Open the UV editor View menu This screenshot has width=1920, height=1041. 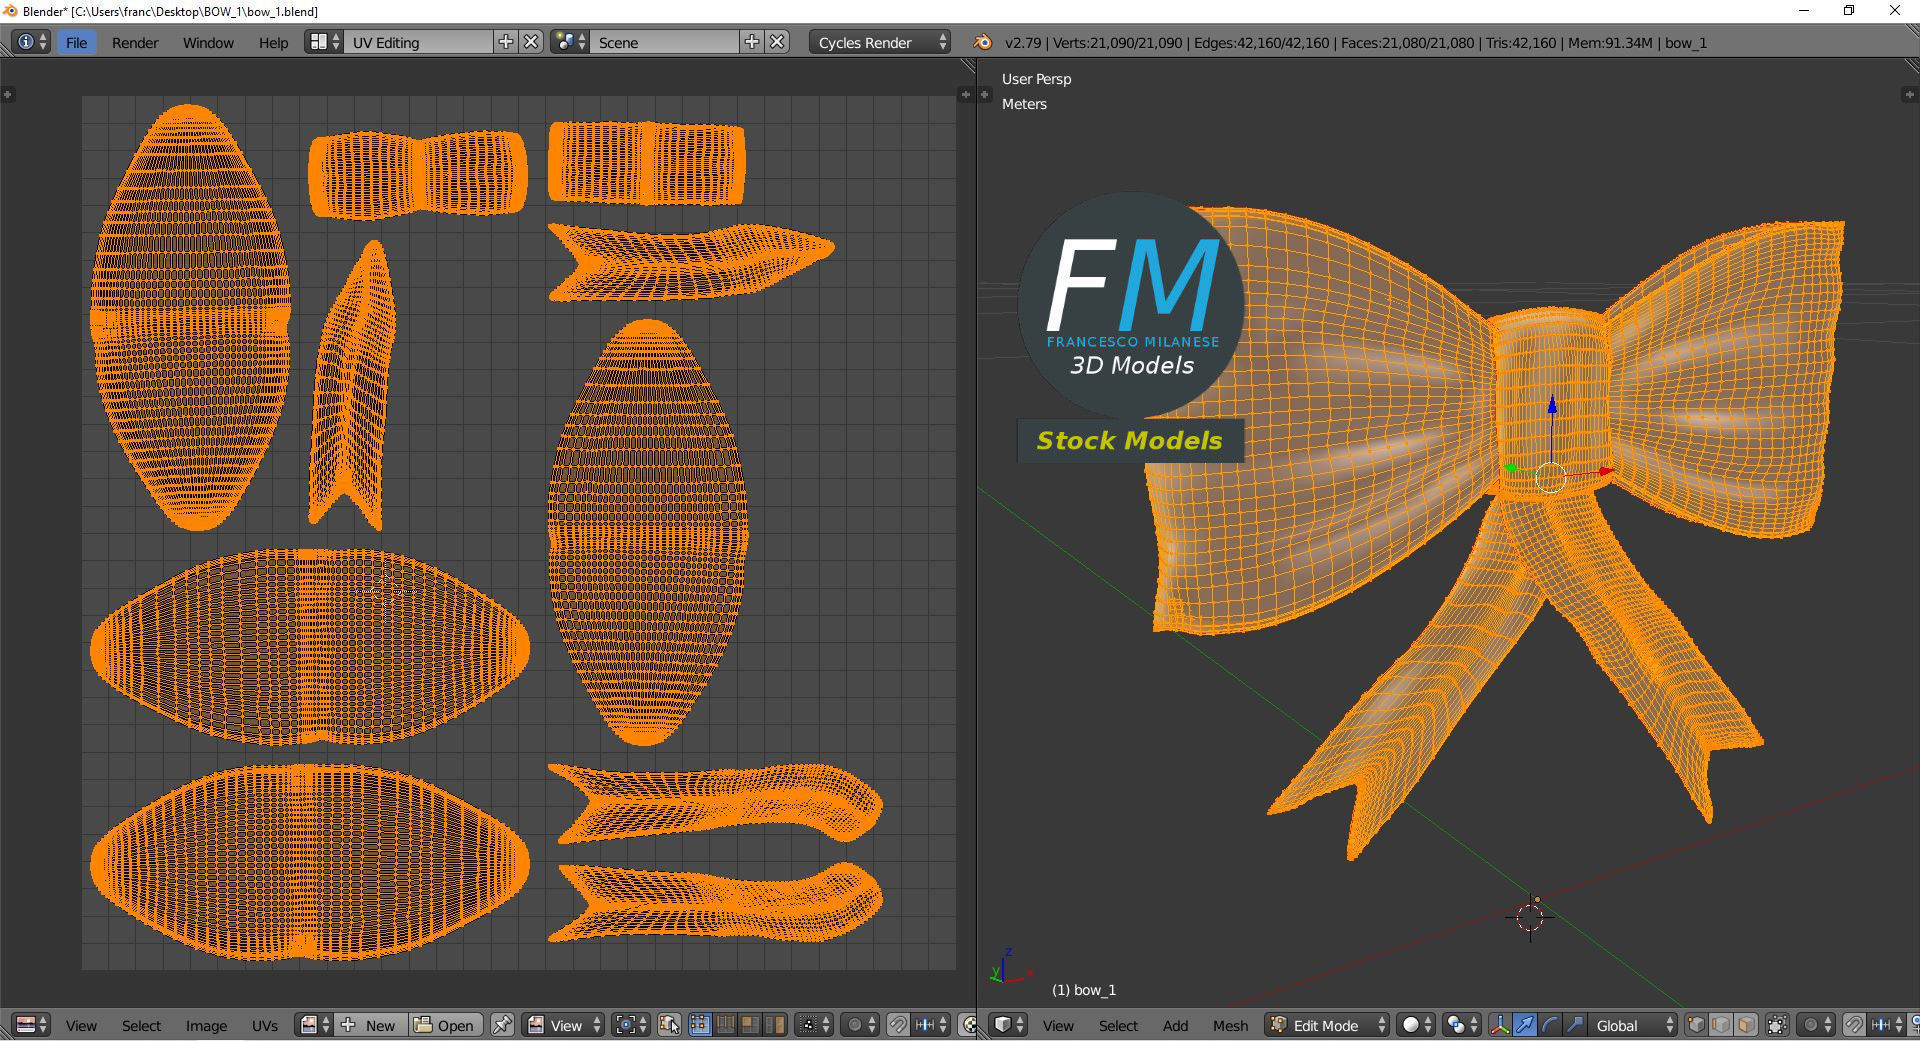[x=81, y=1025]
